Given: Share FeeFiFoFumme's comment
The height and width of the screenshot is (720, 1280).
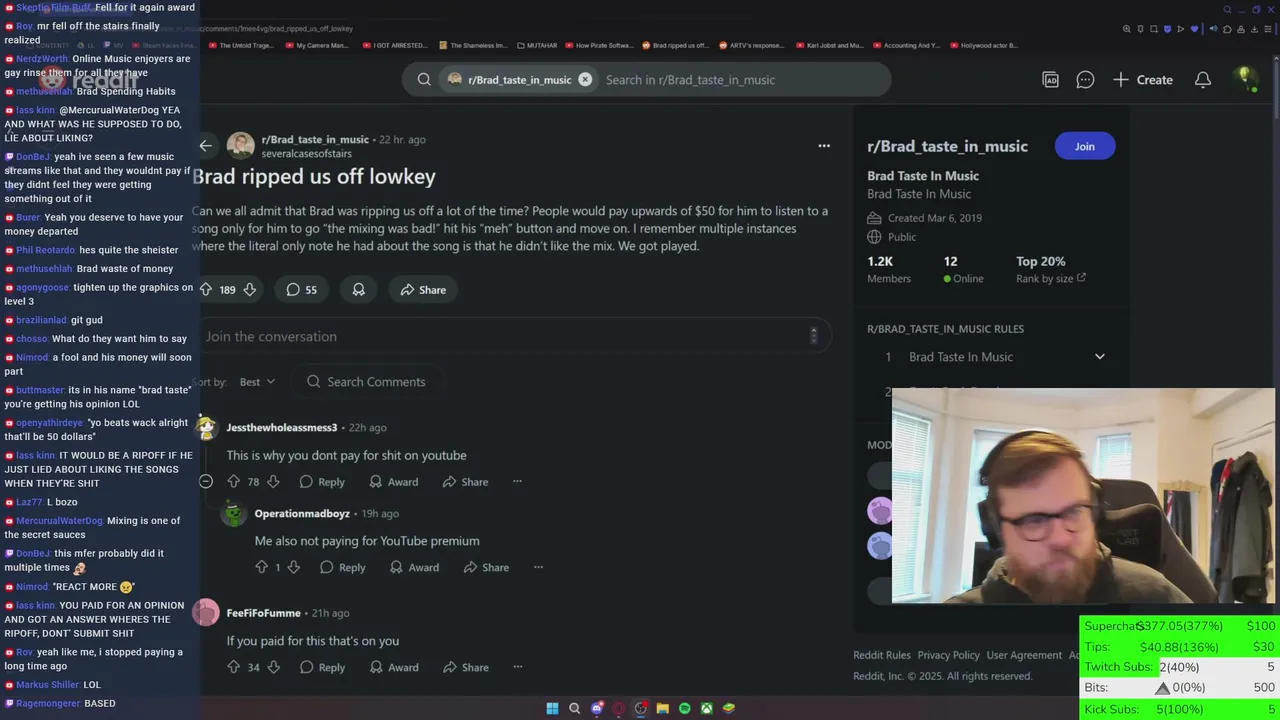Looking at the screenshot, I should pos(465,667).
